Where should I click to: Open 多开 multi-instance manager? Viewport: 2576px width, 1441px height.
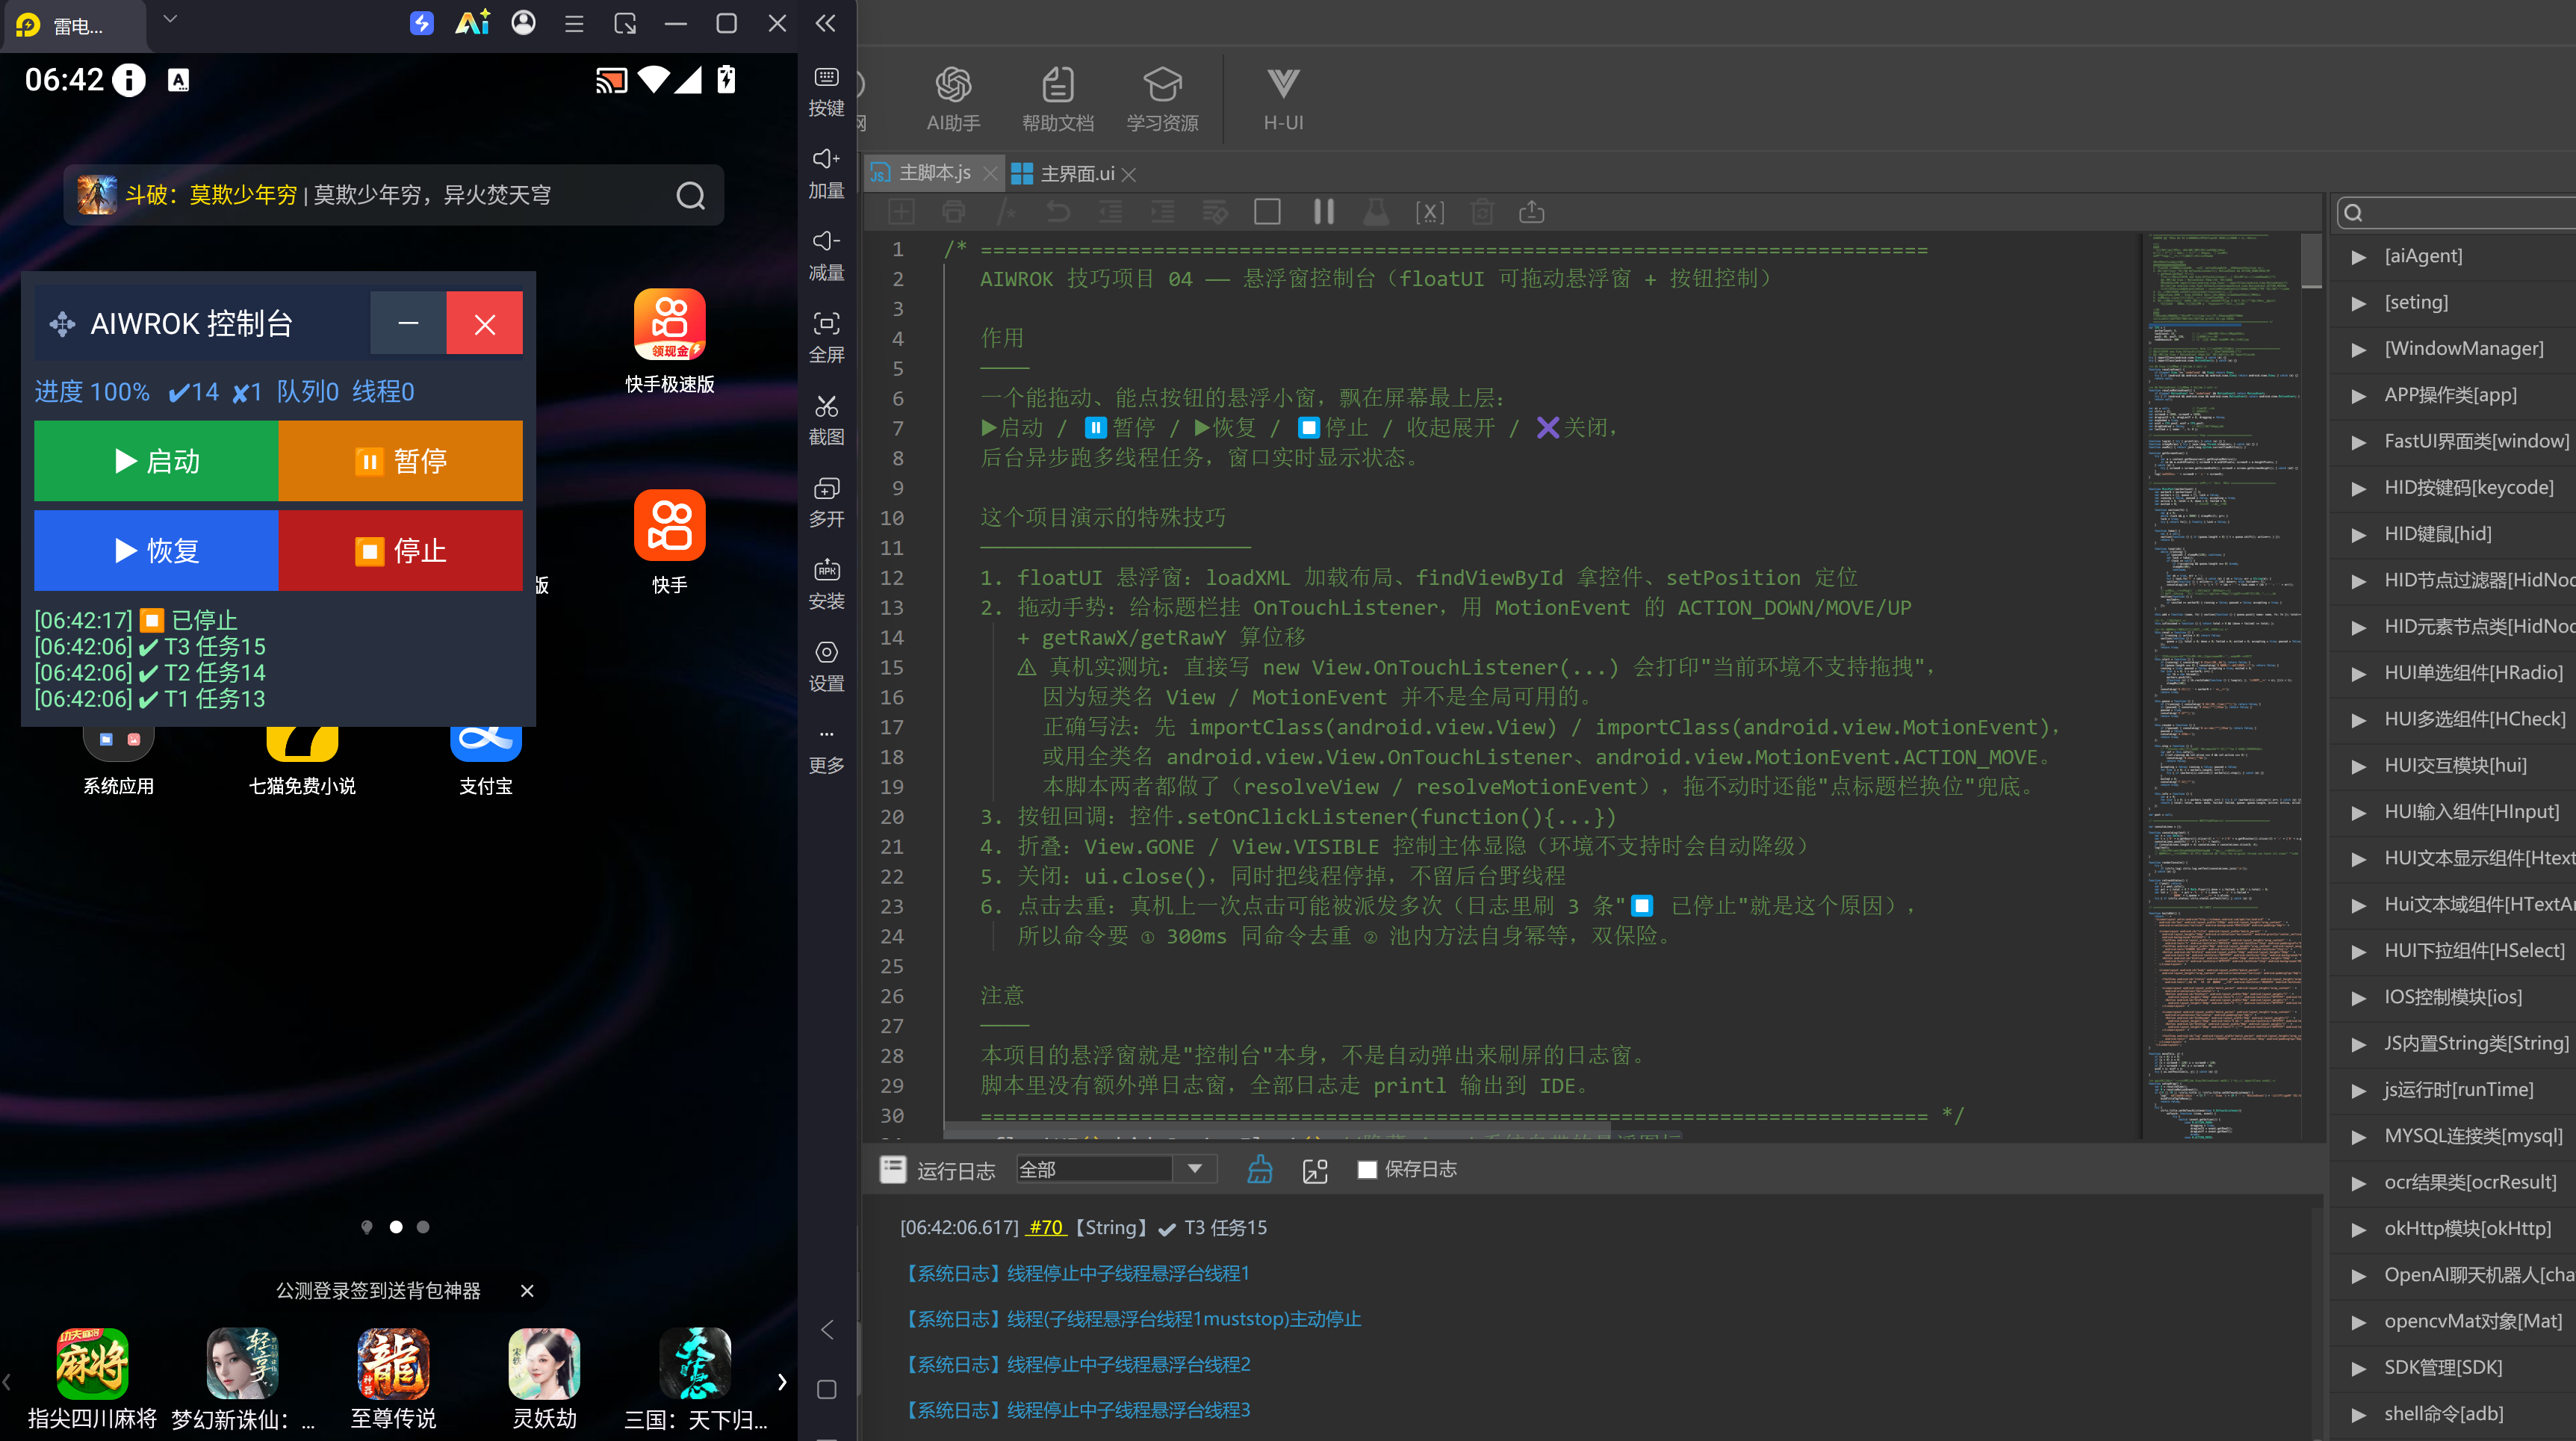pyautogui.click(x=826, y=502)
